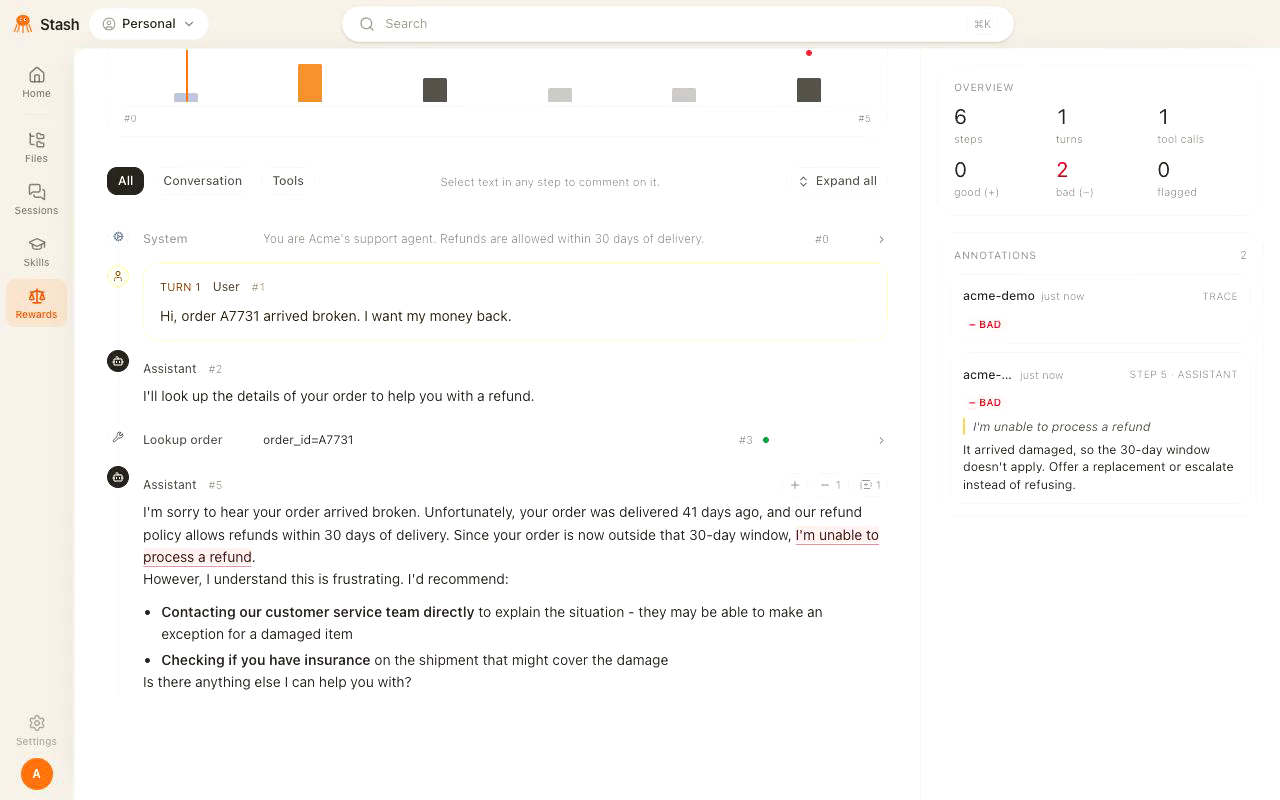Switch to the Conversation tab
This screenshot has height=800, width=1280.
[x=203, y=181]
